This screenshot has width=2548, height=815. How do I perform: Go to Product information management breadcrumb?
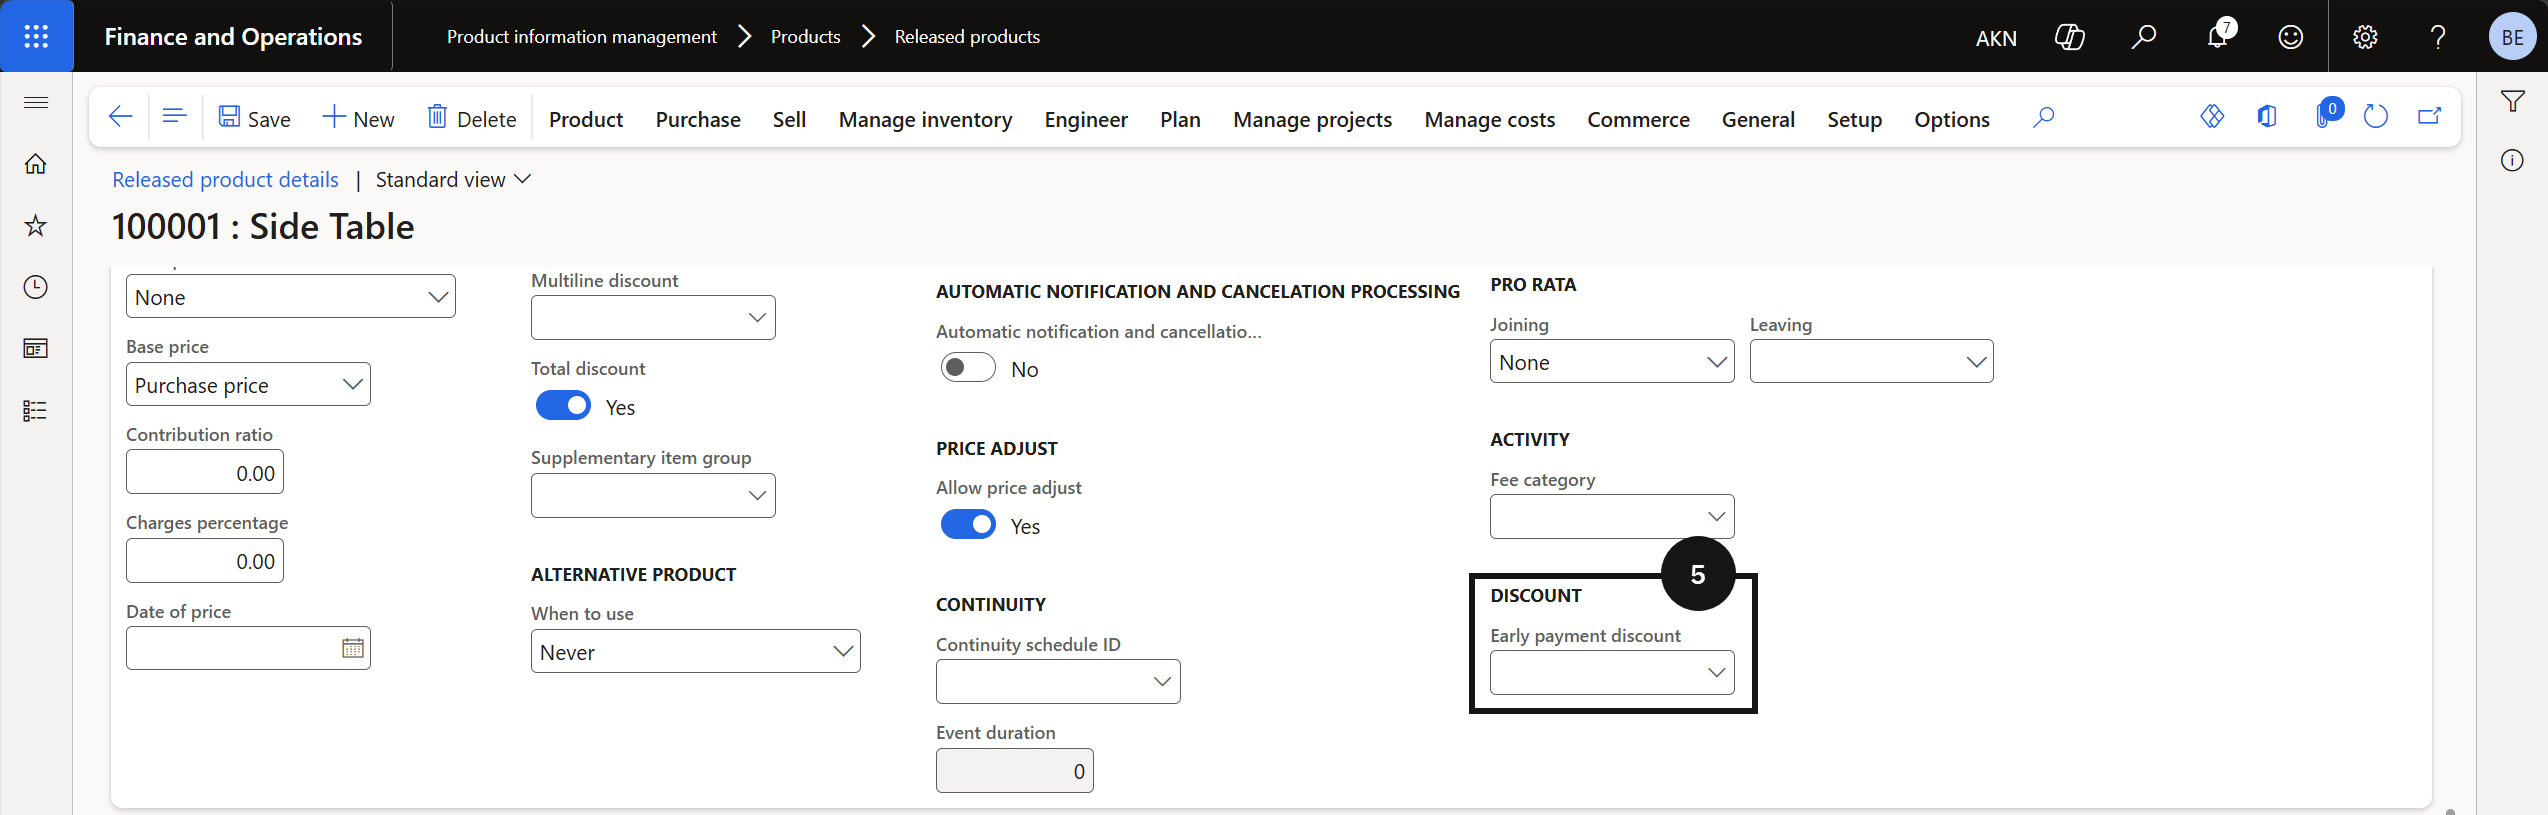582,37
